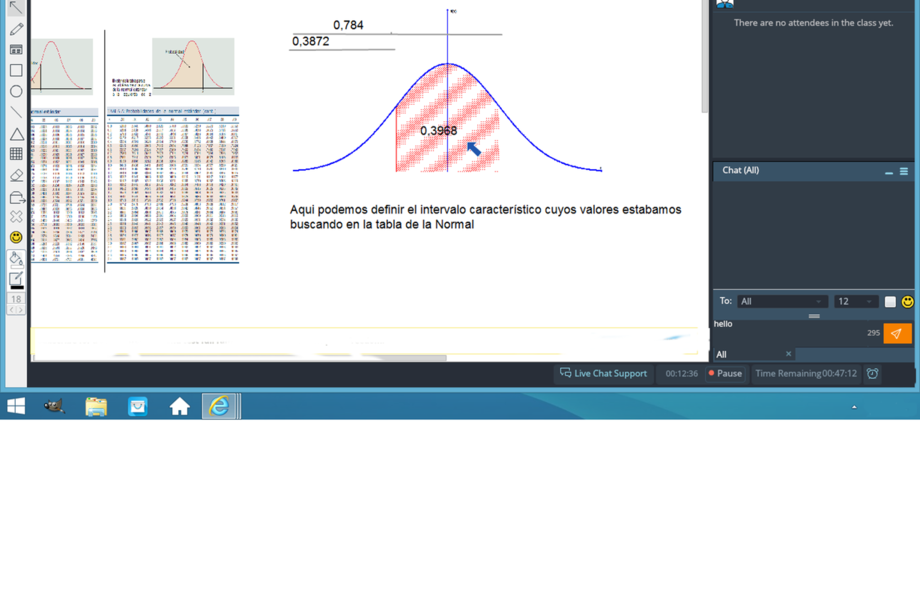
Task: Open the paint bucket fill color
Action: pos(16,259)
